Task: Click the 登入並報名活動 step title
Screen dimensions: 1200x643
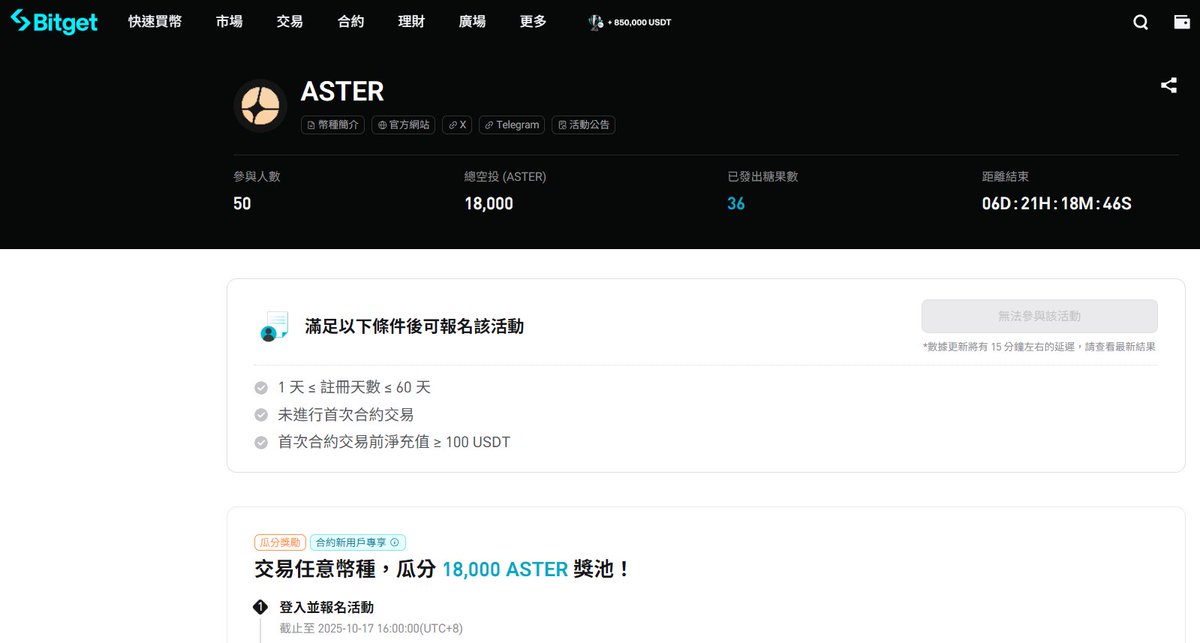Action: [327, 607]
